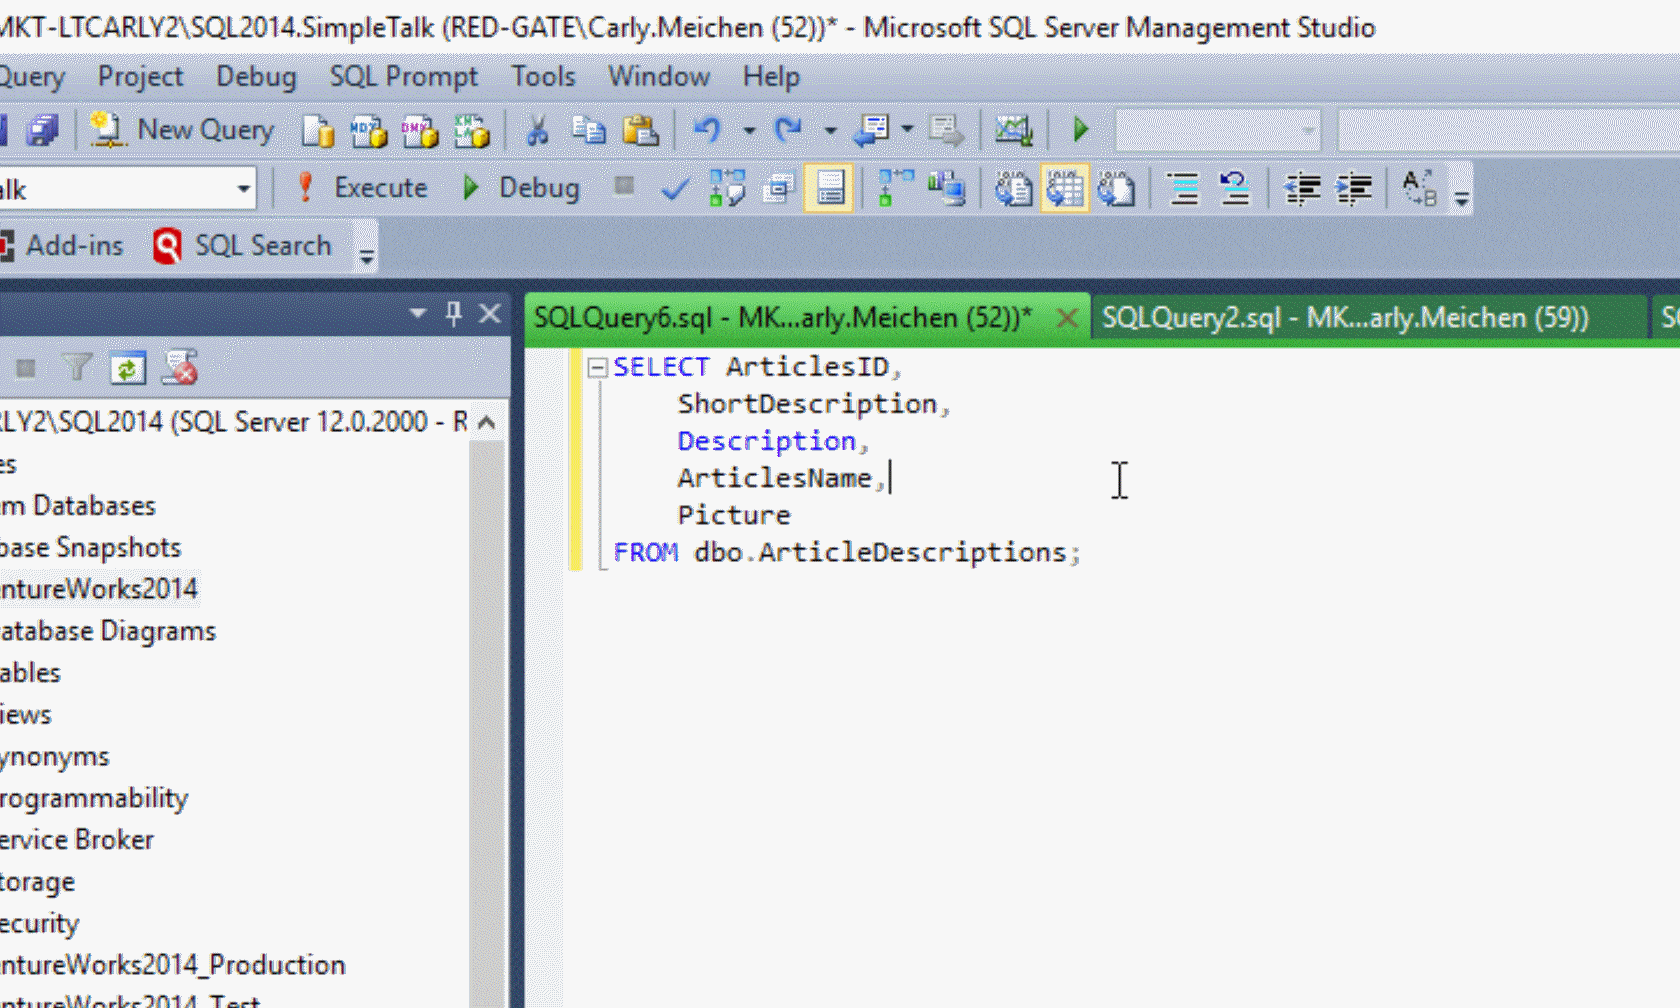This screenshot has height=1008, width=1680.
Task: Click the Copy toolbar icon
Action: [588, 130]
